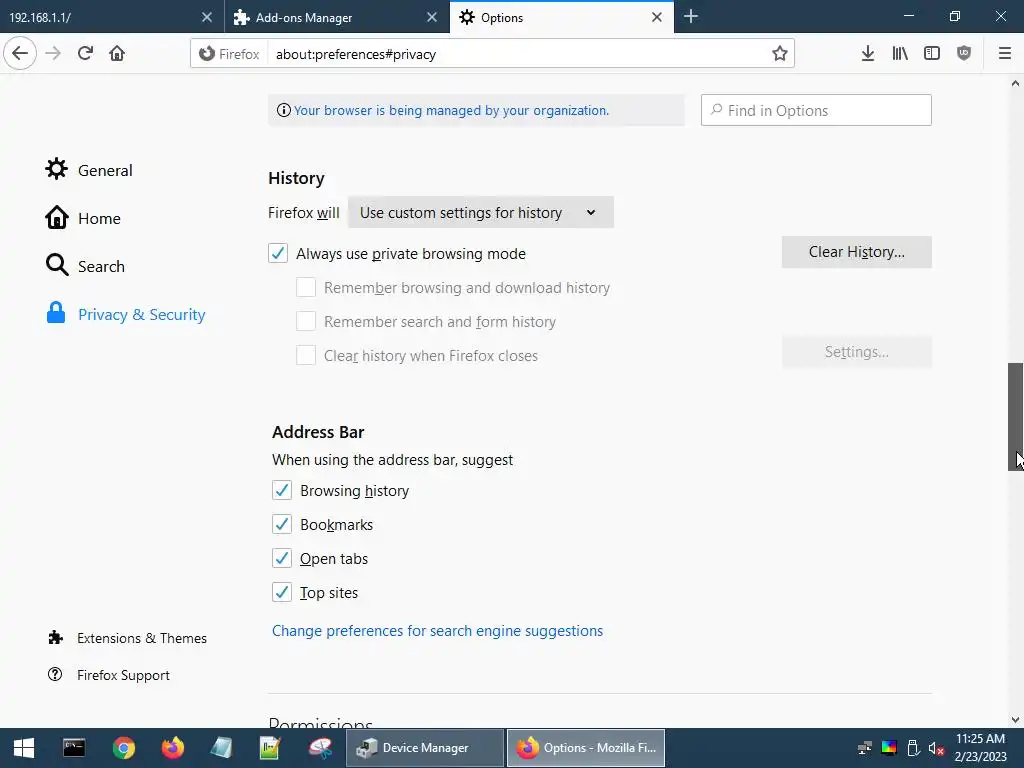Select Privacy & Security category
Image resolution: width=1024 pixels, height=768 pixels.
tap(125, 314)
